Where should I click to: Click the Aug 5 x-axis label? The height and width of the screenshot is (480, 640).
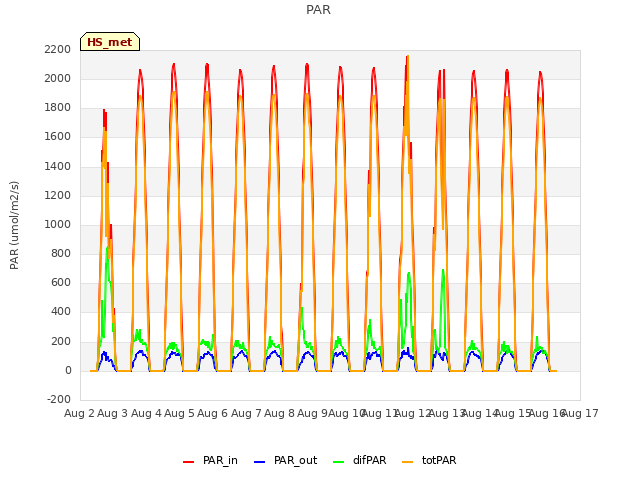pos(180,413)
